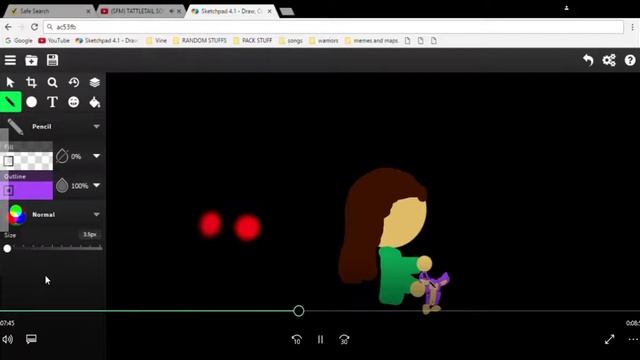Select the clipart smiley tool
Image resolution: width=640 pixels, height=360 pixels.
coord(73,102)
